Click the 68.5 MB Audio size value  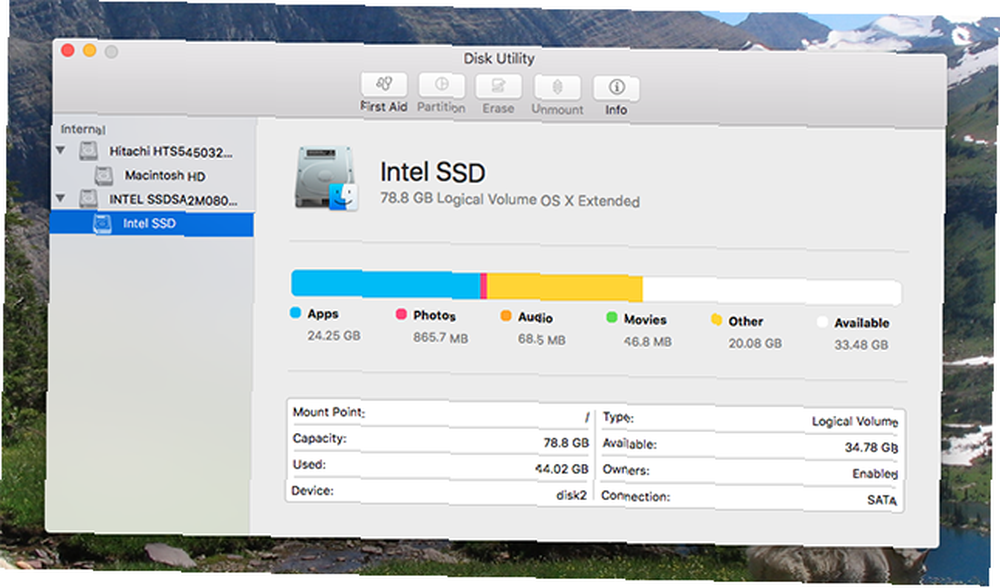pos(541,339)
